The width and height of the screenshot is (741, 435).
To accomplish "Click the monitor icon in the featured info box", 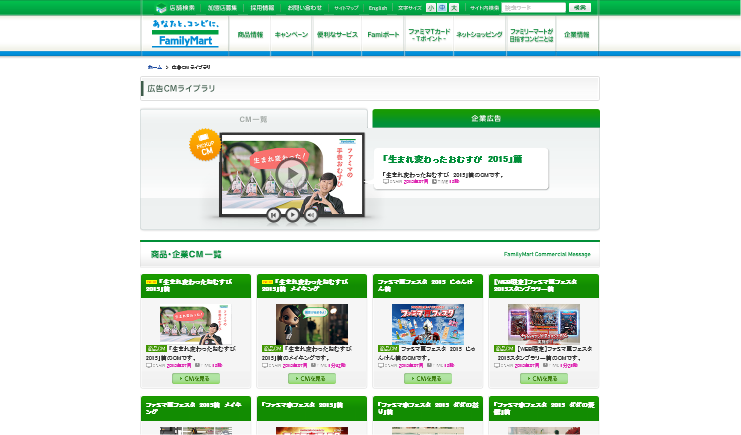I will (x=386, y=182).
